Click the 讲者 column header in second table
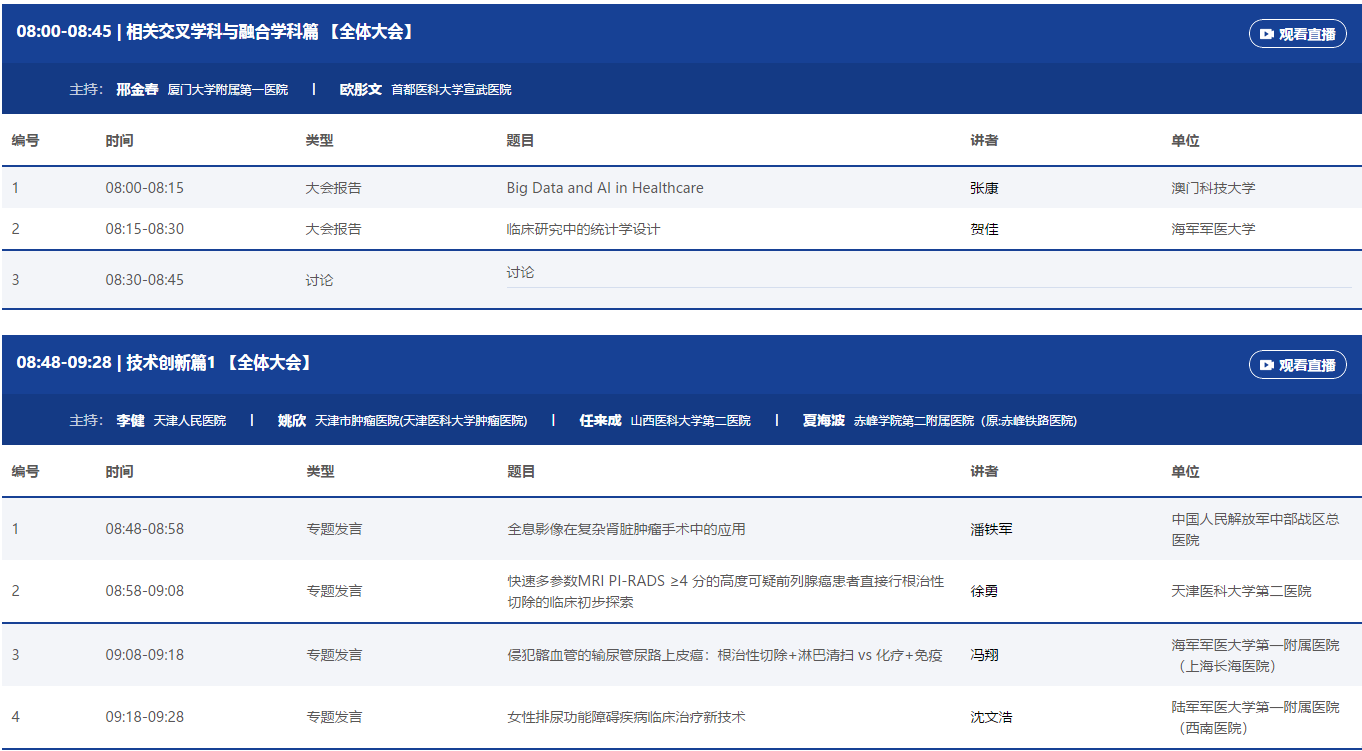1362x751 pixels. pos(984,472)
